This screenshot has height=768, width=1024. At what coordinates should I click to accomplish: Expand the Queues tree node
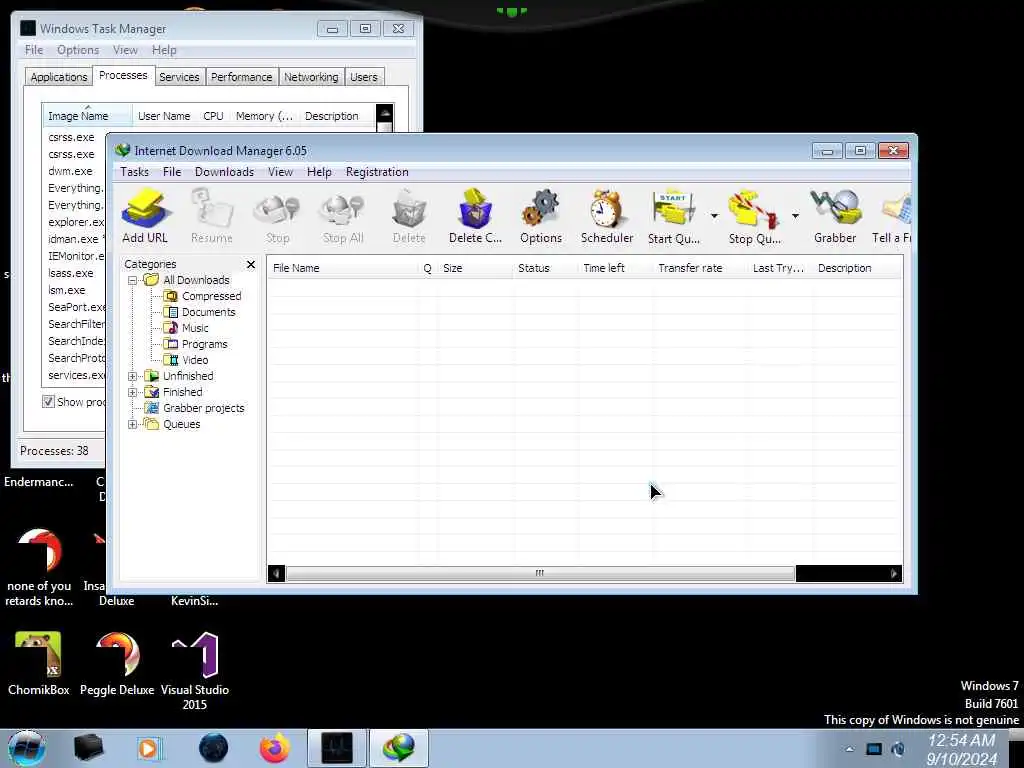coord(133,424)
